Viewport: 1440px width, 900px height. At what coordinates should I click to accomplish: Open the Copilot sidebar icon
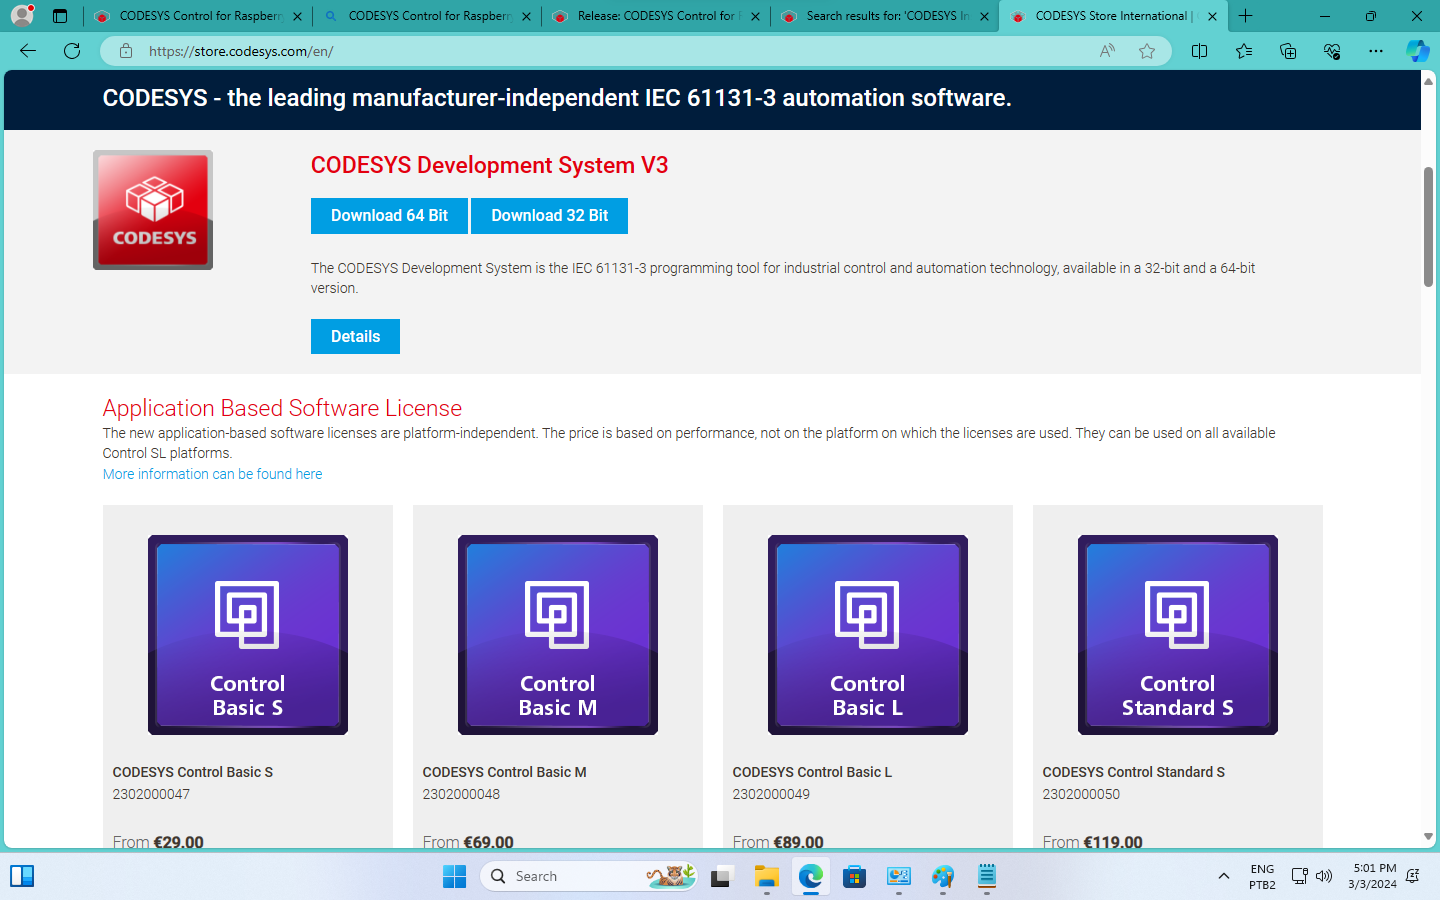tap(1417, 51)
